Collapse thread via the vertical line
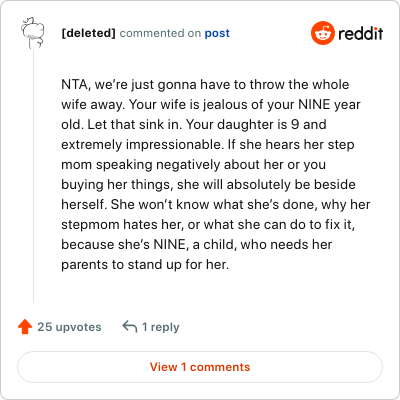400x400 pixels. coord(33,176)
